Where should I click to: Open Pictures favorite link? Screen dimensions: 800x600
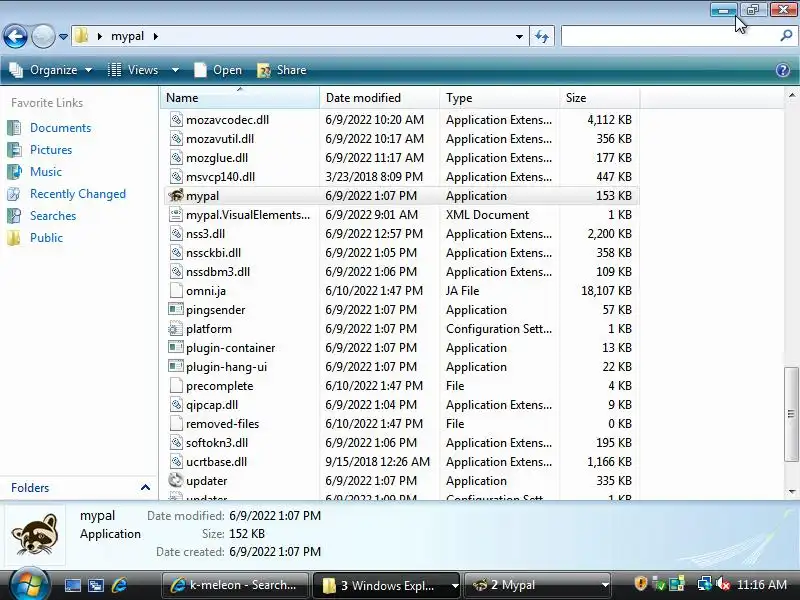point(51,149)
